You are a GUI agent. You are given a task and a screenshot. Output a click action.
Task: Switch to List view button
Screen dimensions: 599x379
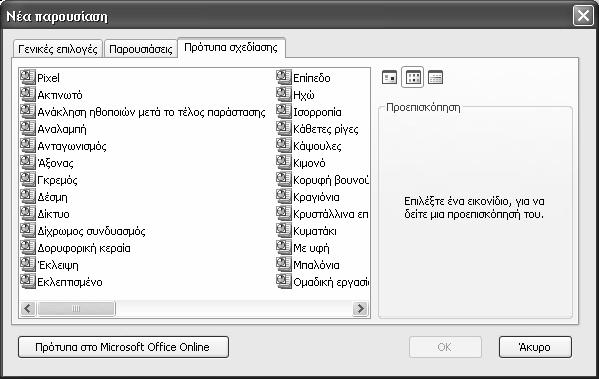click(413, 78)
